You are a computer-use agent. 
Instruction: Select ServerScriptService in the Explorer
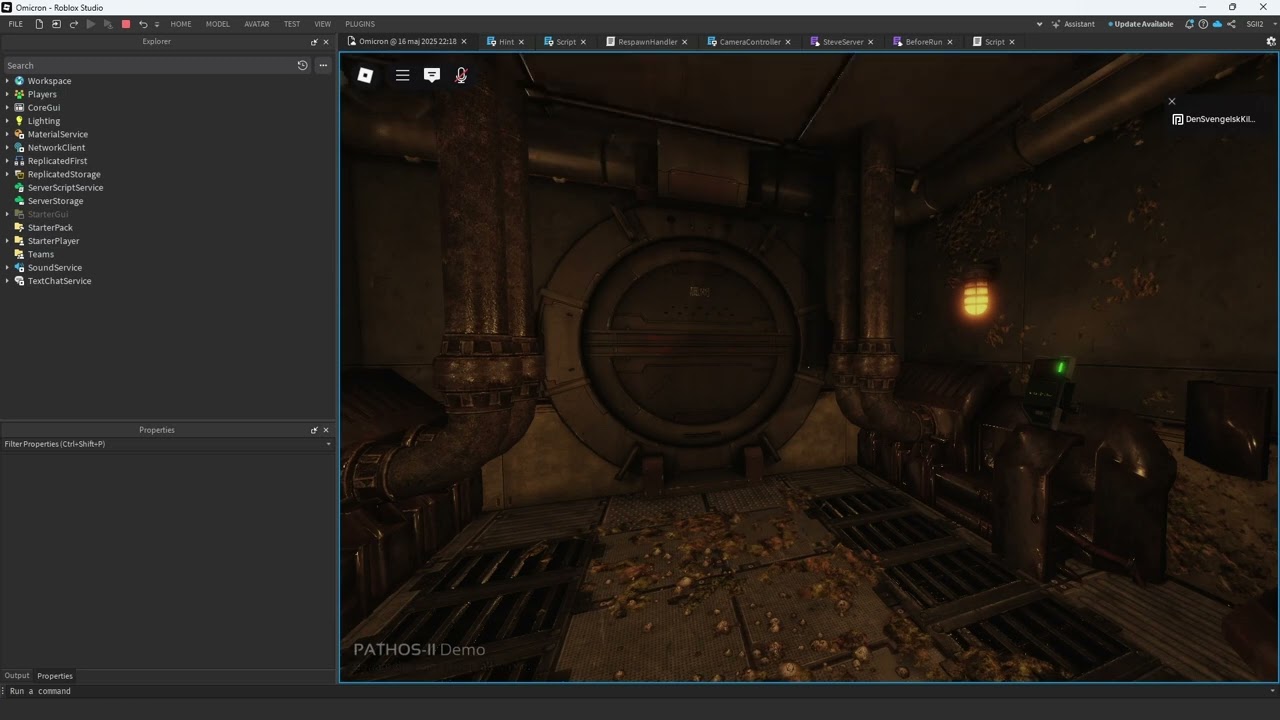[x=65, y=188]
